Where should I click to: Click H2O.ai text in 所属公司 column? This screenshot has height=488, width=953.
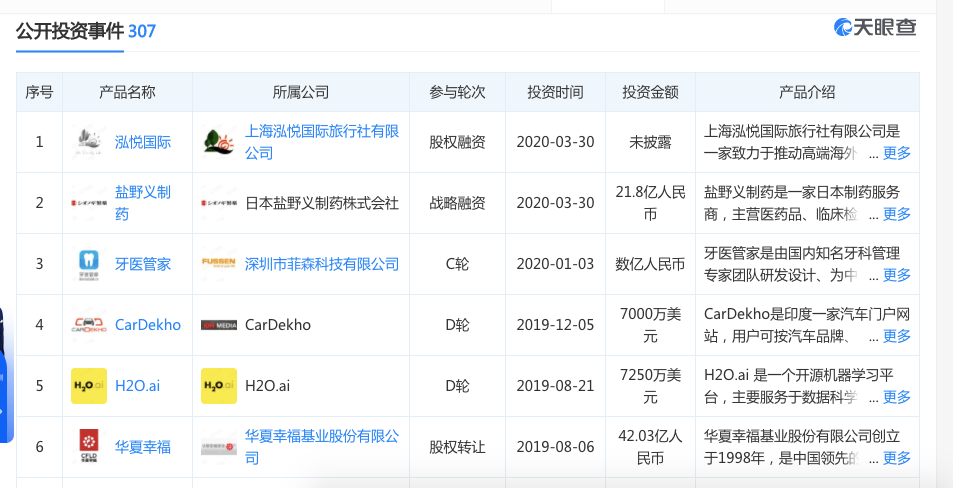tap(267, 386)
